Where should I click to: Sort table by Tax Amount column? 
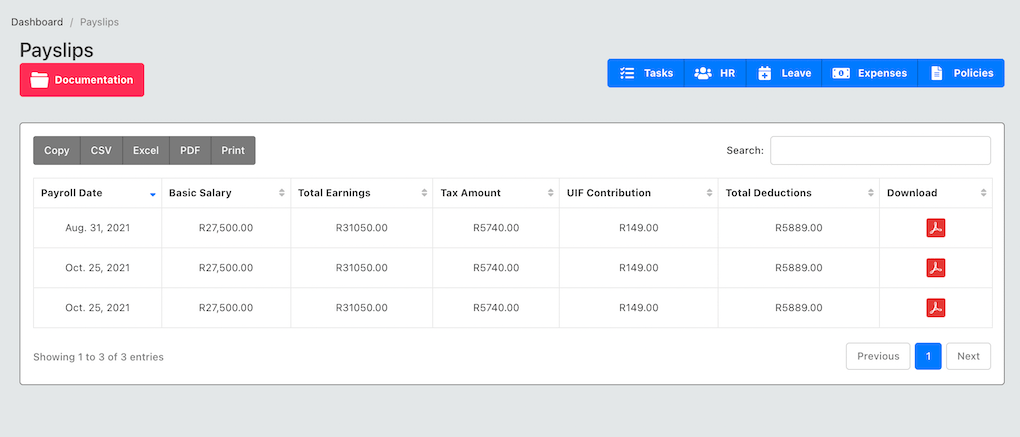coord(496,193)
